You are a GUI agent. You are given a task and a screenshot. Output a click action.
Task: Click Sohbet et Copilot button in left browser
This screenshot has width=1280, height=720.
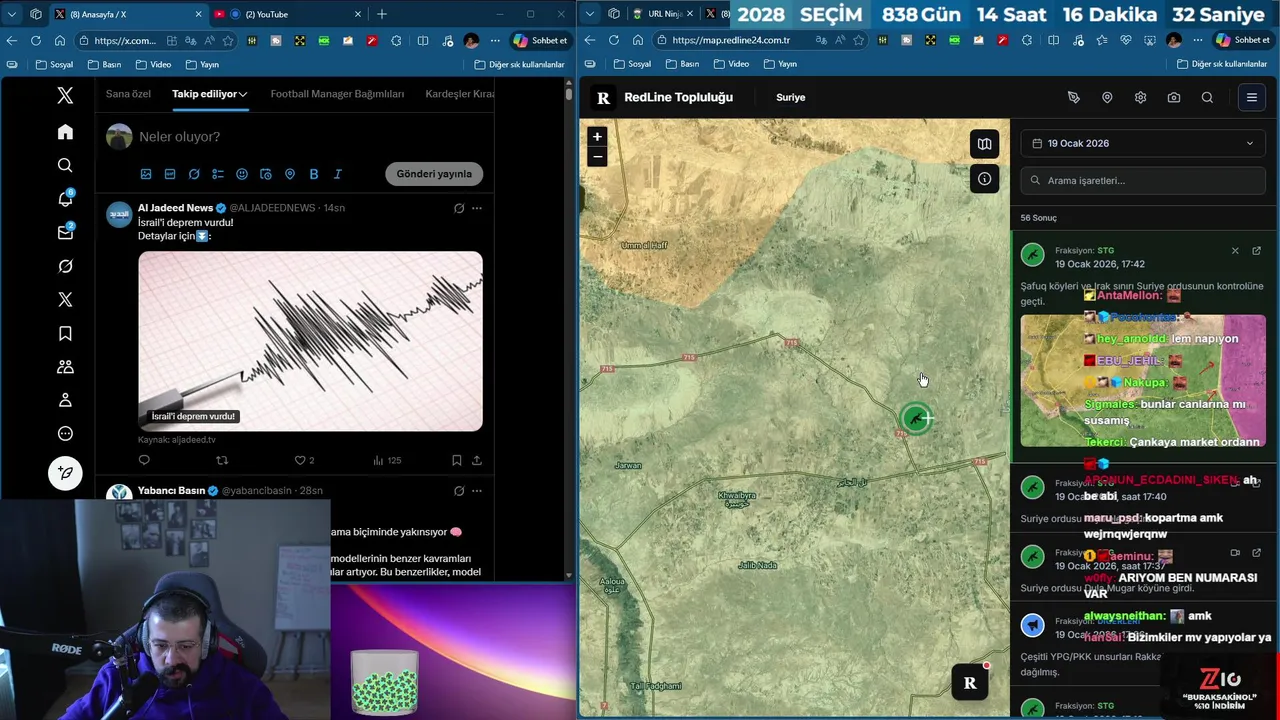541,40
